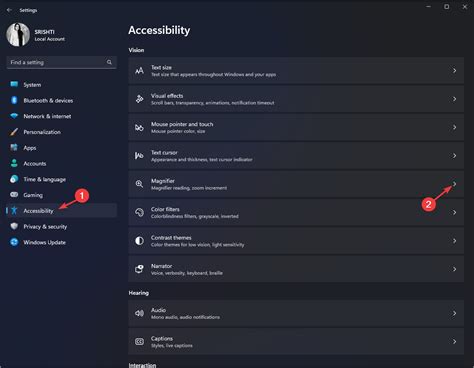
Task: Click the Audio title
Action: point(158,310)
